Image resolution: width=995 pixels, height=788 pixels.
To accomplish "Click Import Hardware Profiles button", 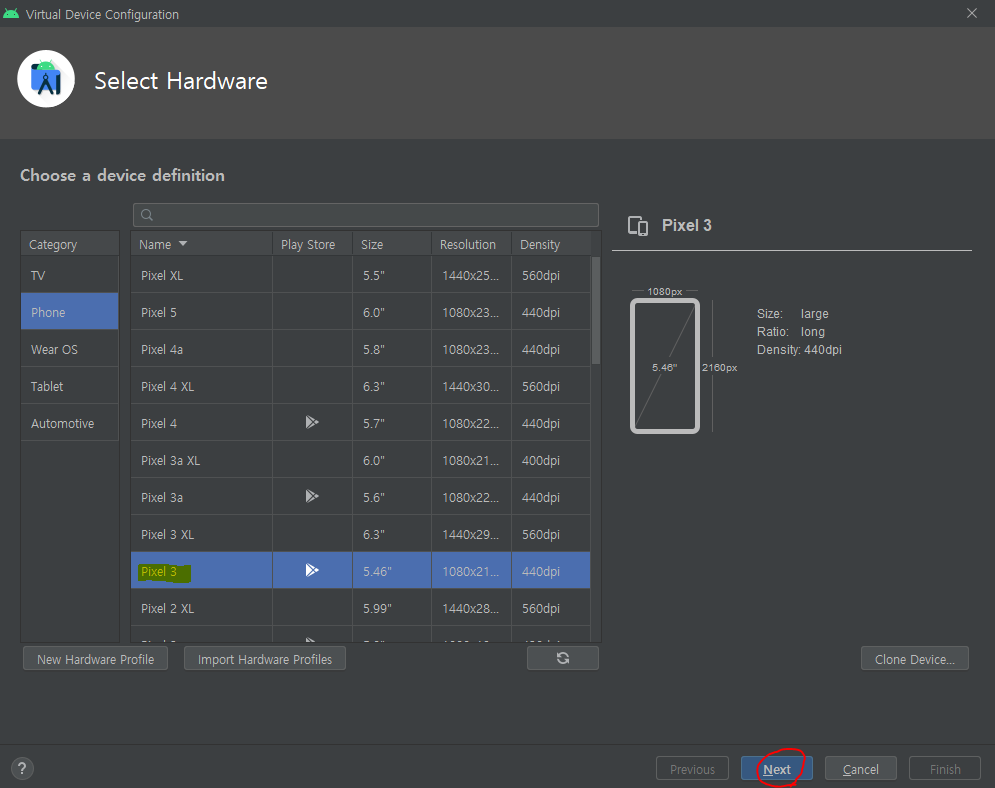I will tap(265, 659).
